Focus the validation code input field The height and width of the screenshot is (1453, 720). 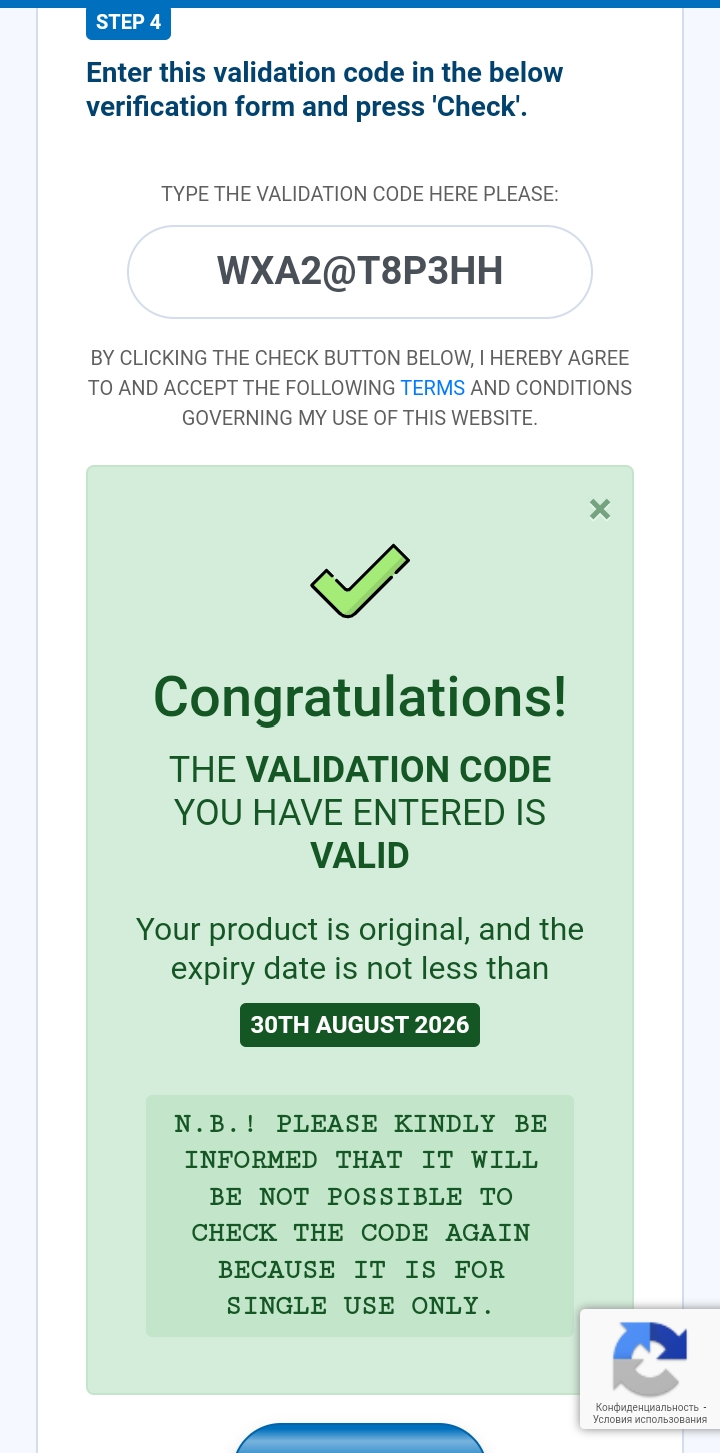tap(360, 272)
